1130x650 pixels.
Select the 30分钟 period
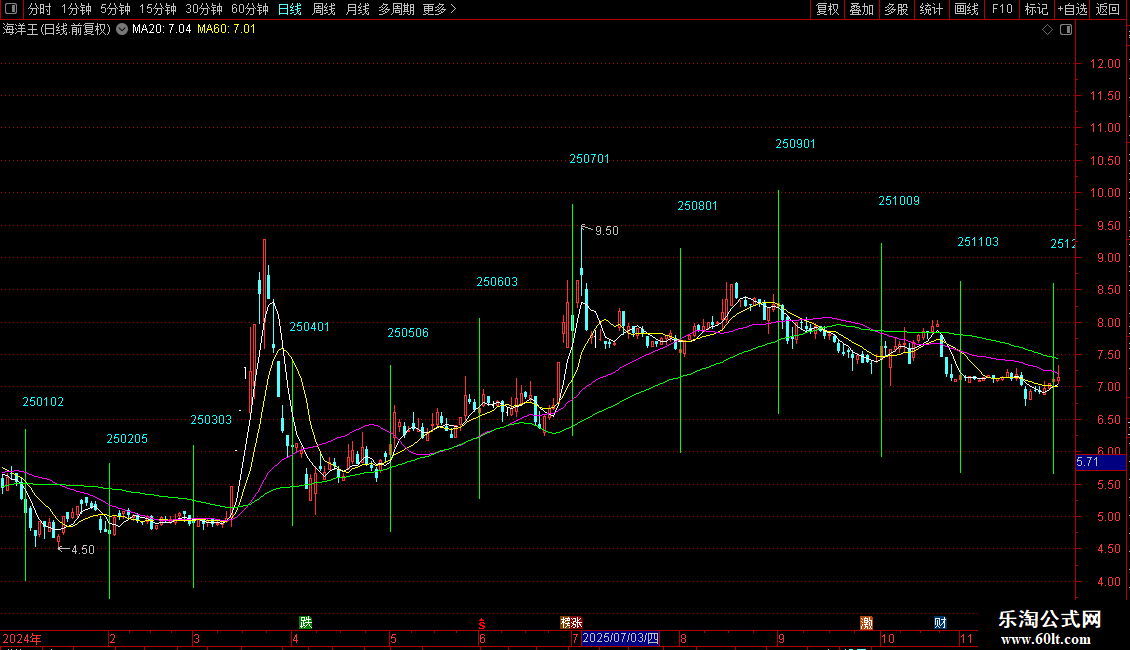click(204, 9)
